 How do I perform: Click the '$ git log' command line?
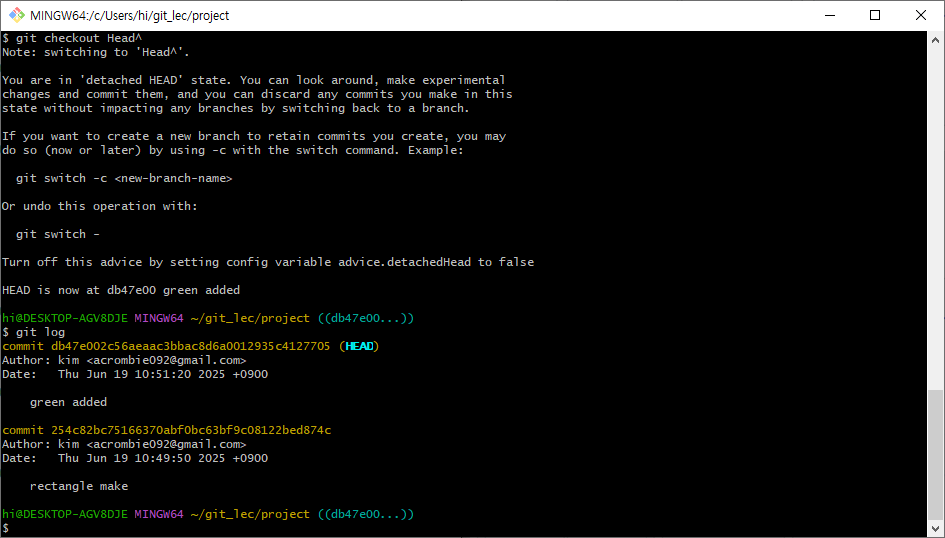tap(33, 332)
